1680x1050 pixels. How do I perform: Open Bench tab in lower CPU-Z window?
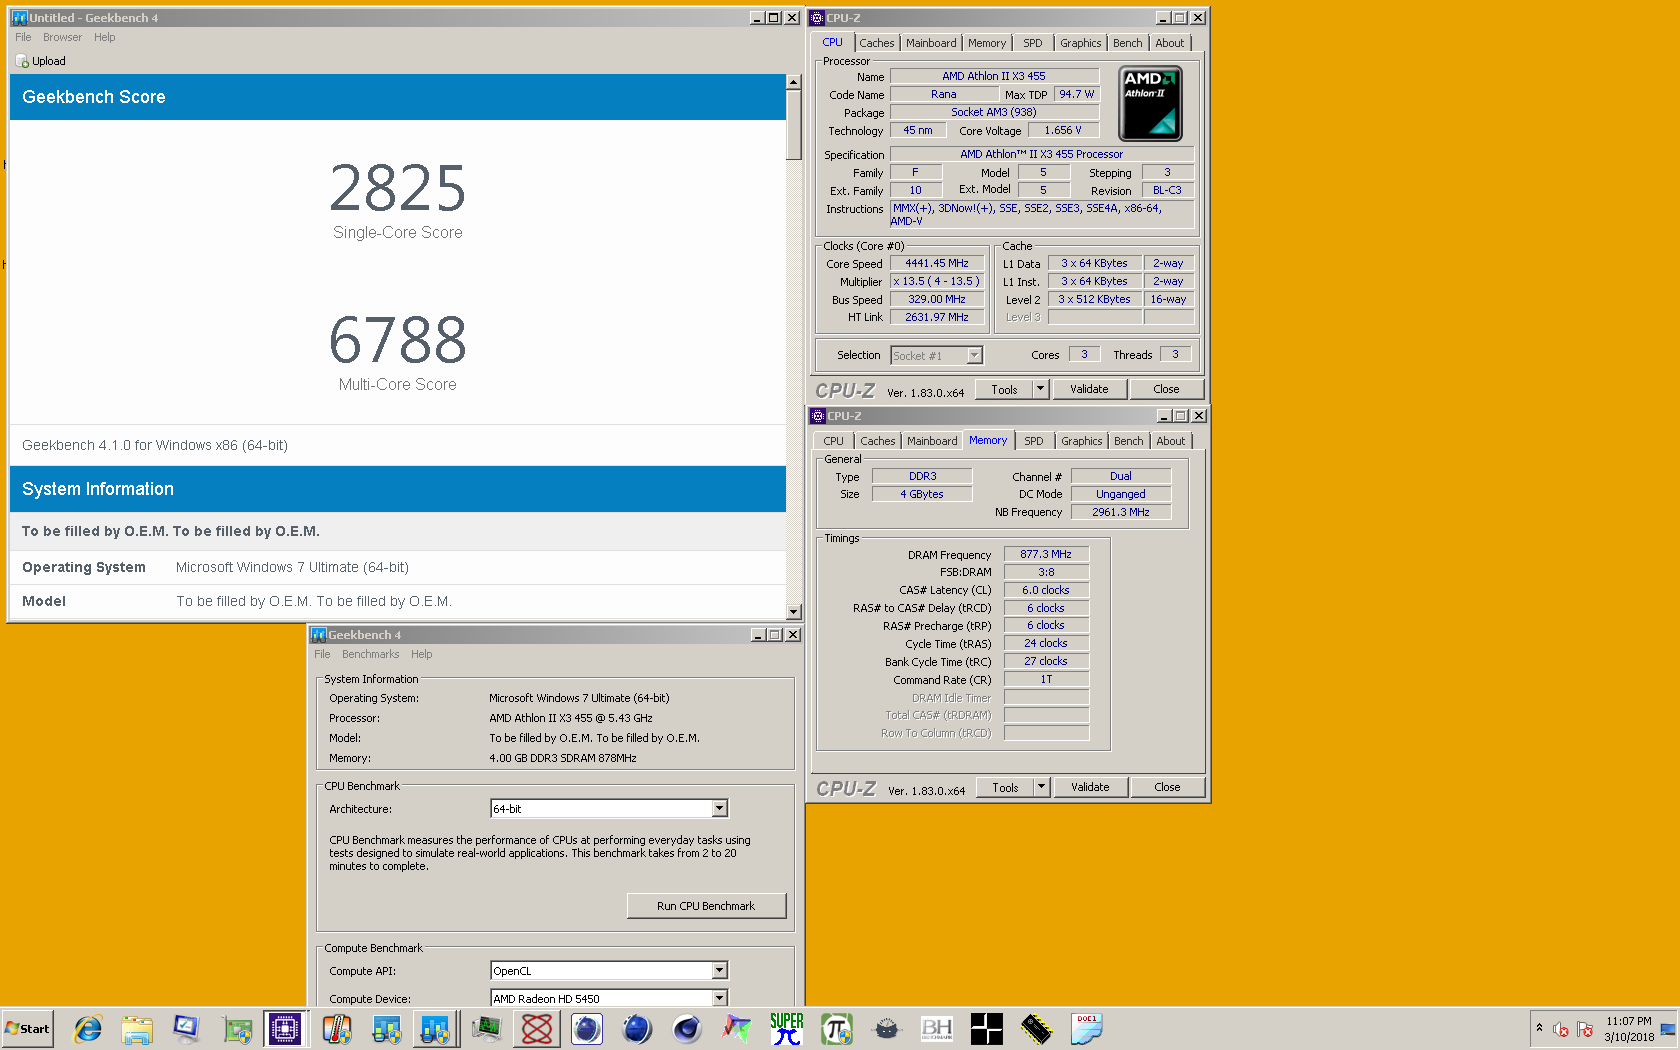tap(1129, 441)
